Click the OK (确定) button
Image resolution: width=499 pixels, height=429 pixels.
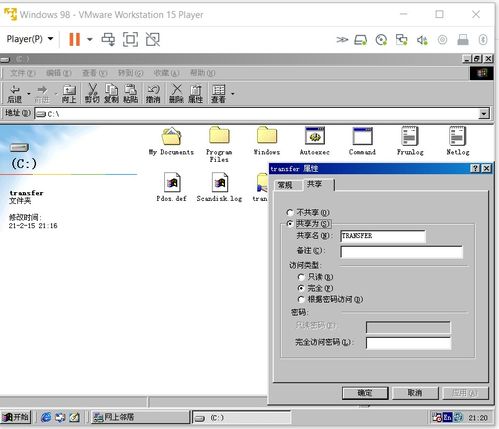(x=365, y=393)
